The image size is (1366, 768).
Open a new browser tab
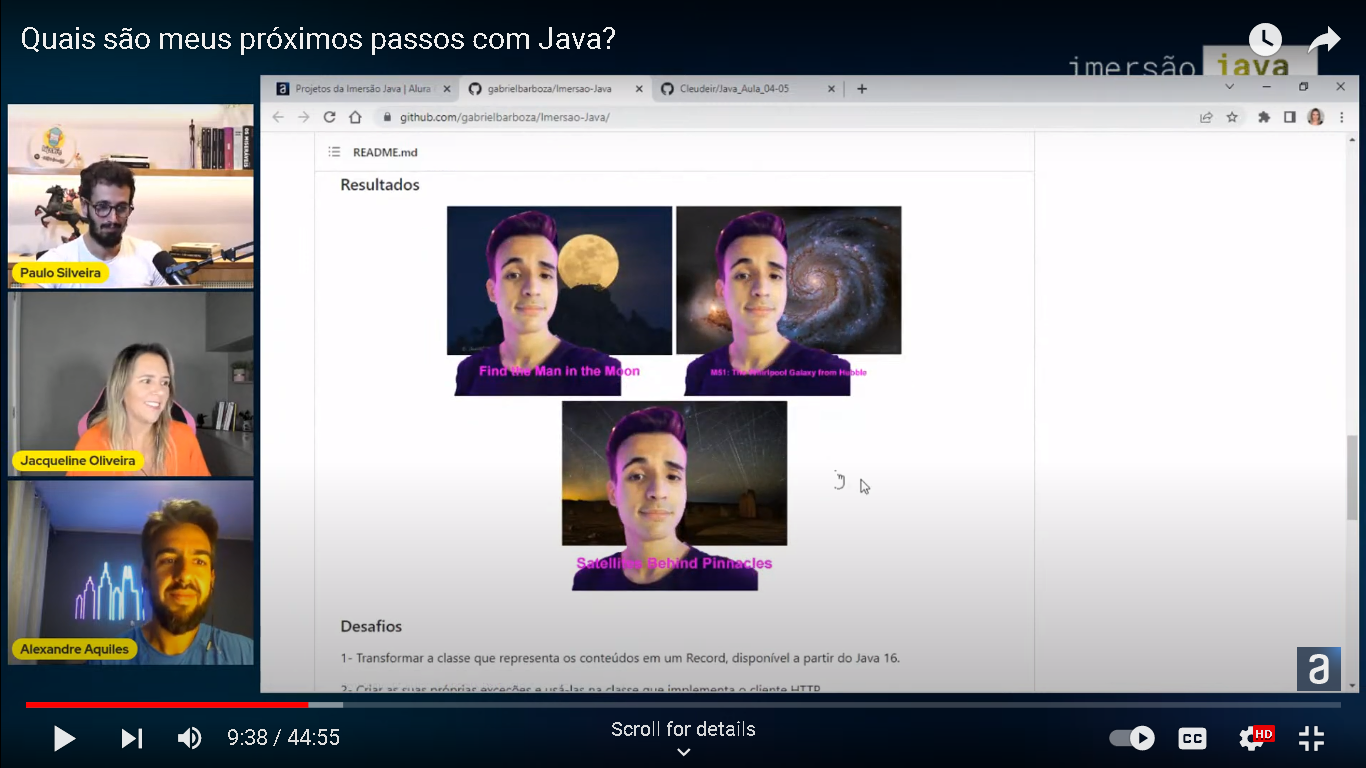pyautogui.click(x=862, y=88)
